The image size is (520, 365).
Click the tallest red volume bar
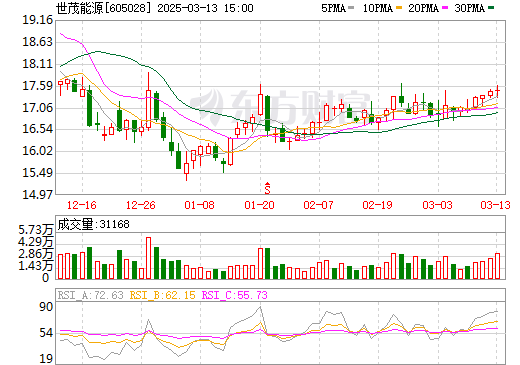pos(148,258)
